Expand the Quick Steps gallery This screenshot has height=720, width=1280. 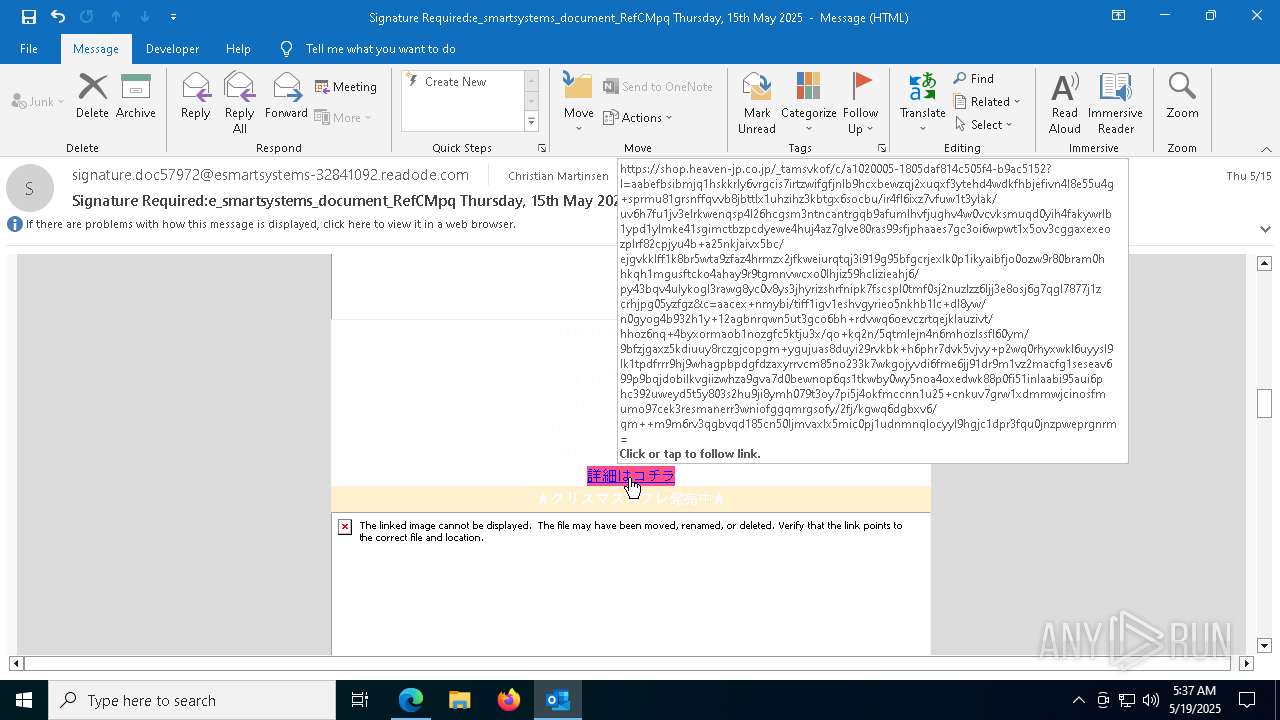tap(531, 122)
